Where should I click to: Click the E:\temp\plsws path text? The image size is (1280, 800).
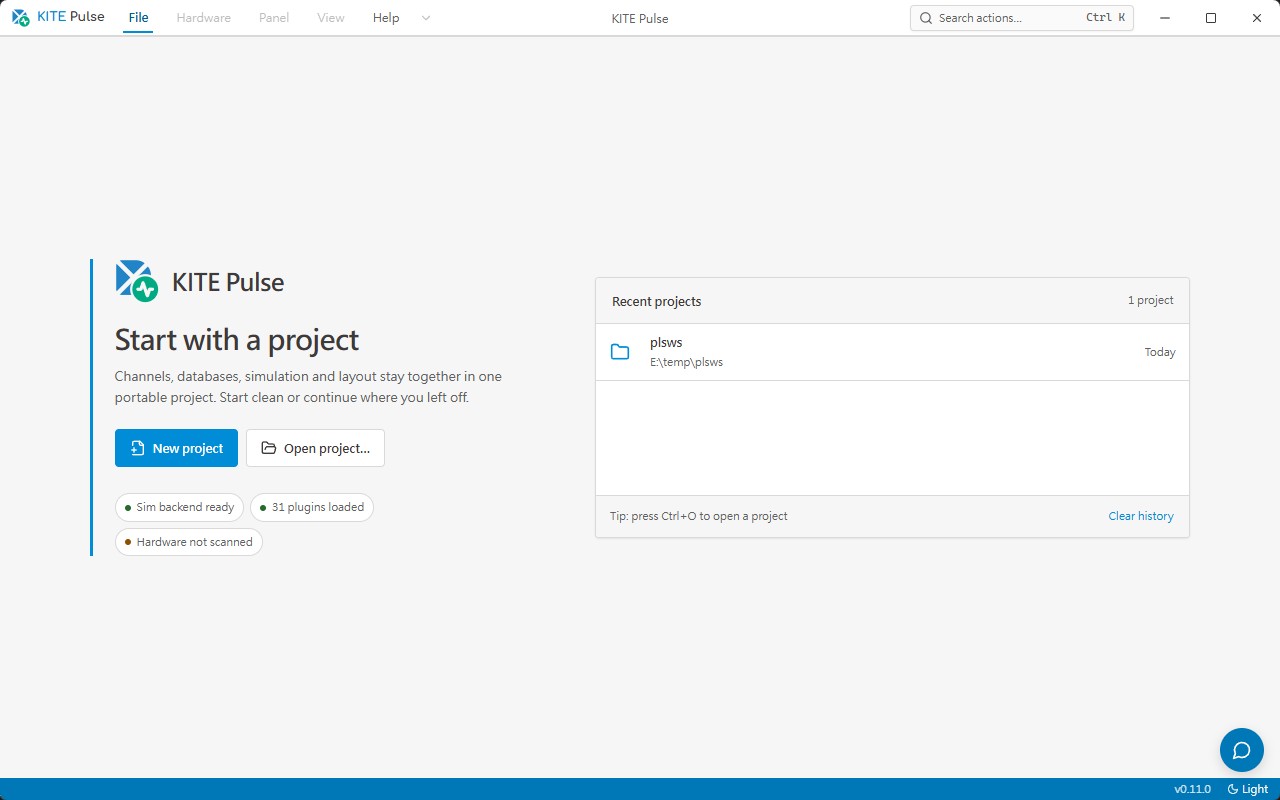[686, 362]
